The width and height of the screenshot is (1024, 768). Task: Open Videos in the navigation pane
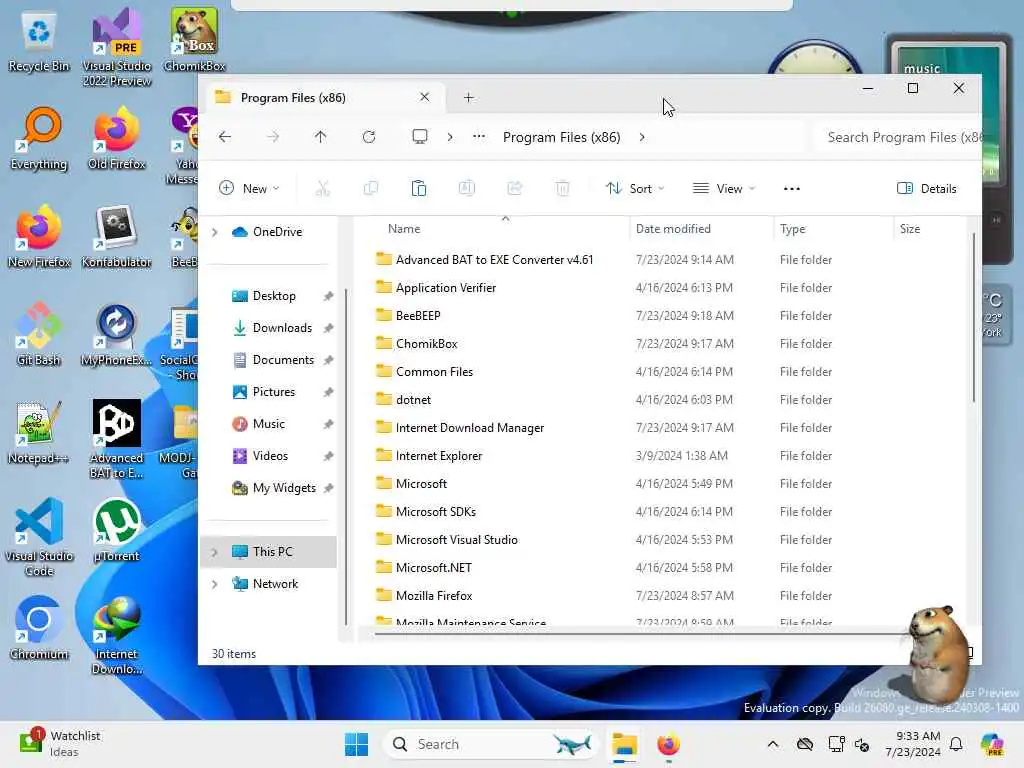tap(270, 456)
